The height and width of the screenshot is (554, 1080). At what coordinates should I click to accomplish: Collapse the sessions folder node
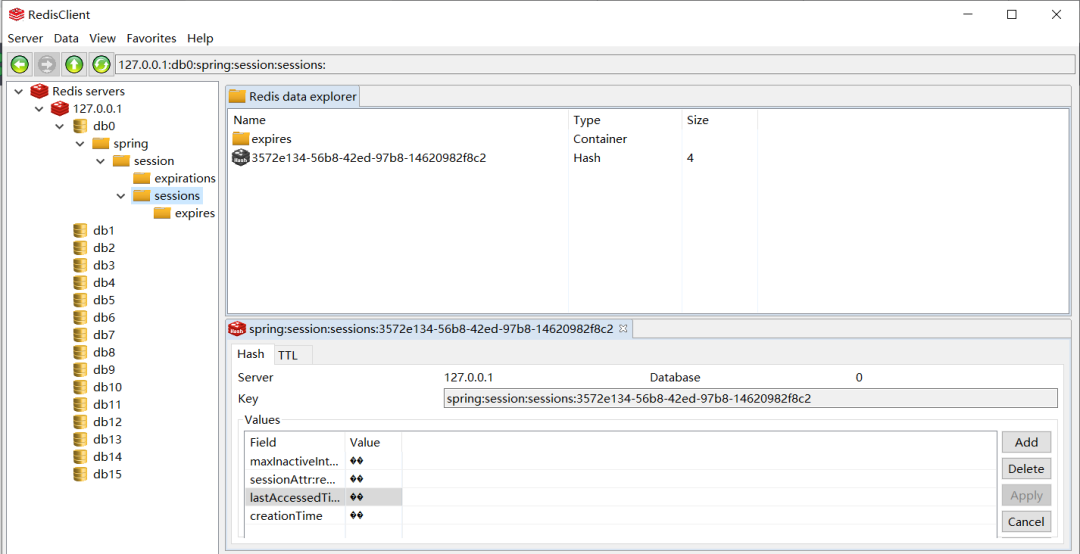pyautogui.click(x=121, y=196)
